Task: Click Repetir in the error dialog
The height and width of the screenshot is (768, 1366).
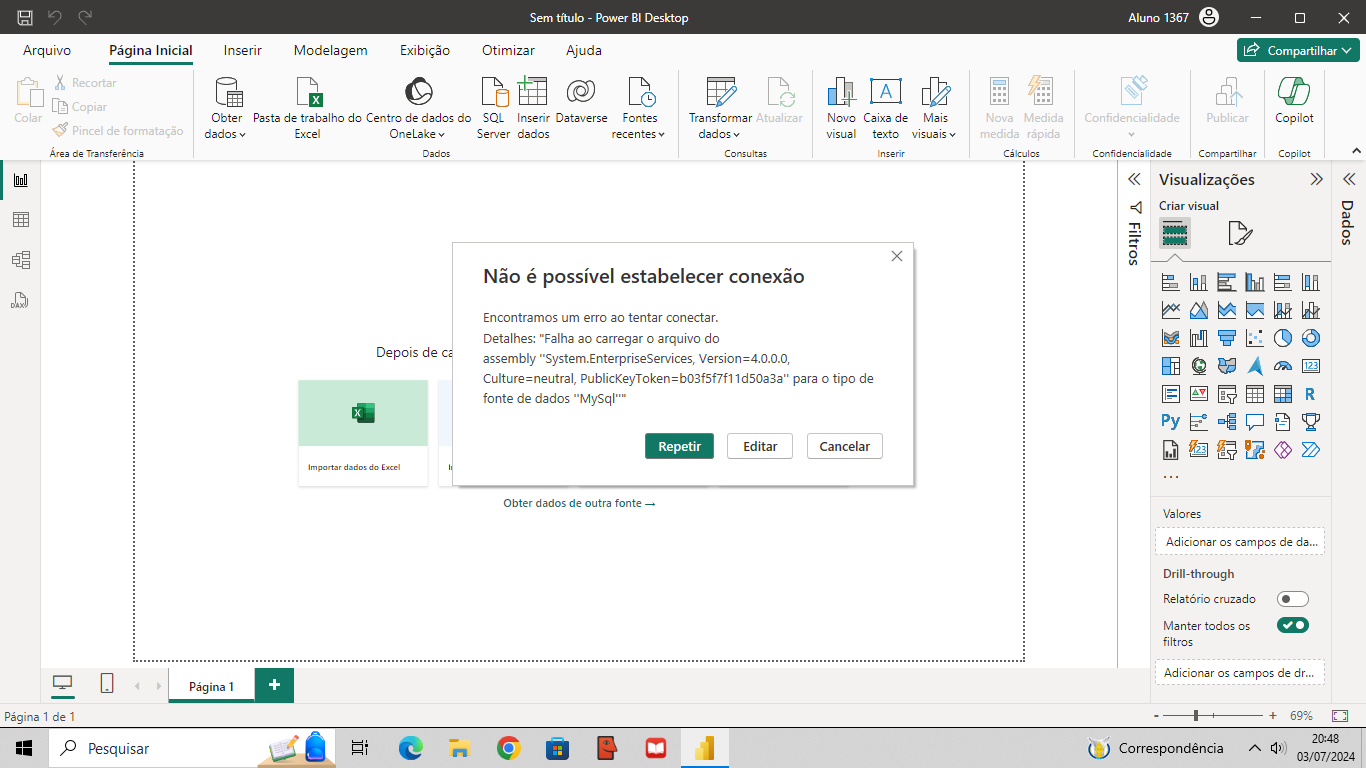Action: 679,446
